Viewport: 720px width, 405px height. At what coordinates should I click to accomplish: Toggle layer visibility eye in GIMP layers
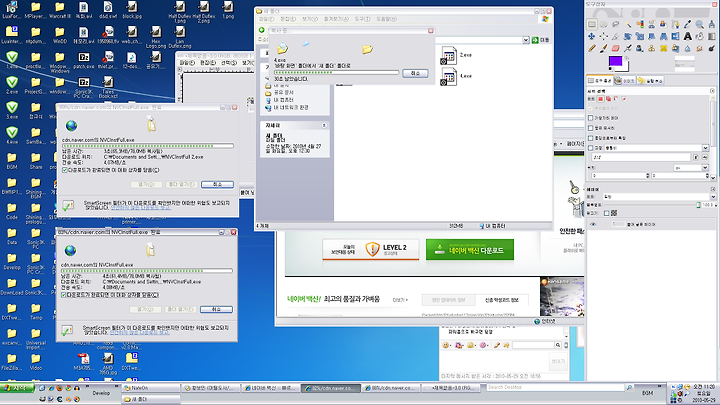(593, 225)
